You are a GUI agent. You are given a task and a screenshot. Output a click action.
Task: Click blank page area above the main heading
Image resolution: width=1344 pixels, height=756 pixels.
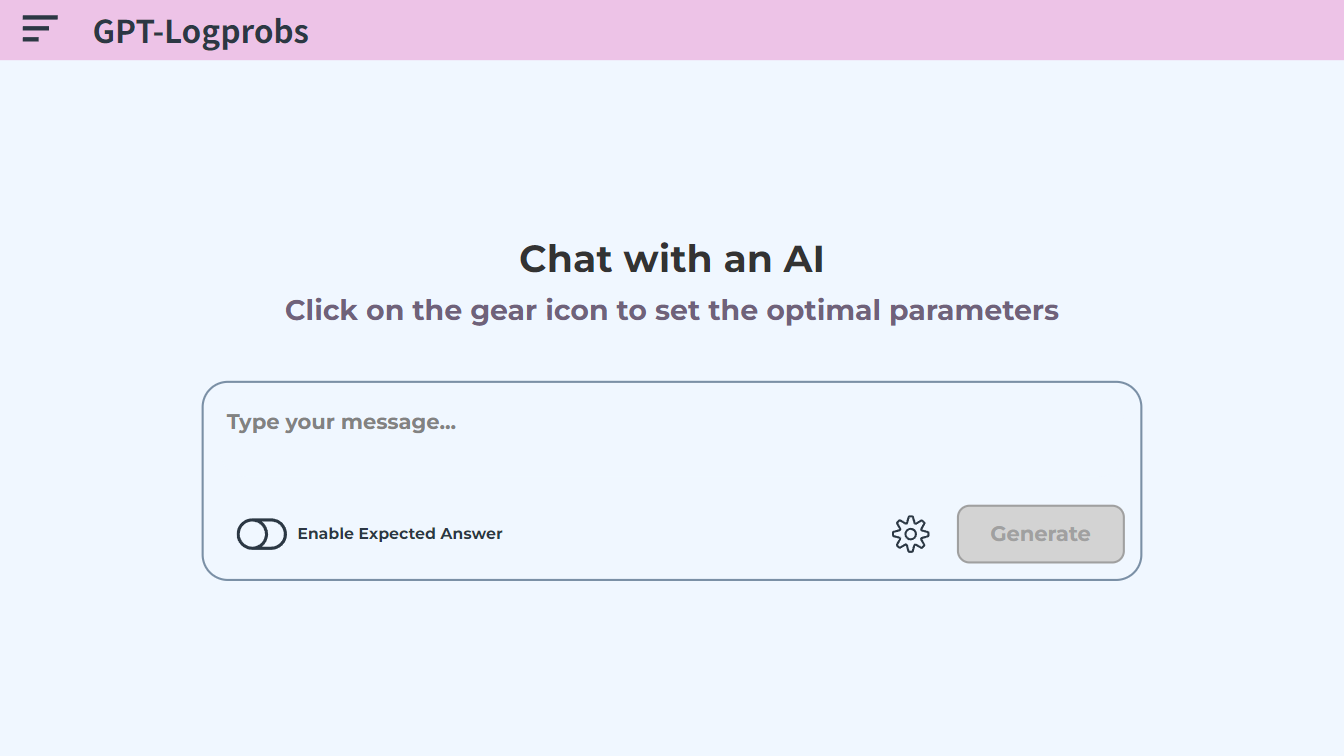click(671, 150)
